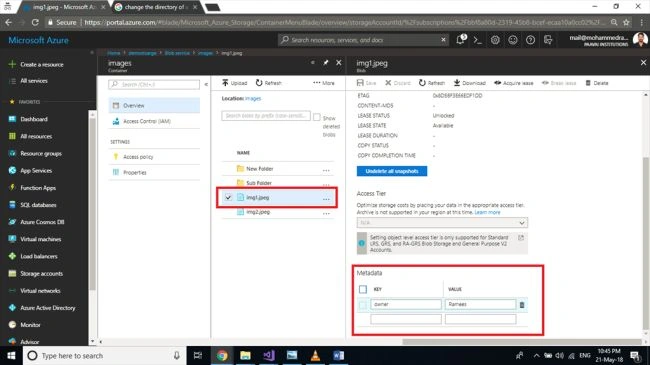Image resolution: width=650 pixels, height=365 pixels.
Task: Click the blob prefix search field
Action: coord(266,116)
